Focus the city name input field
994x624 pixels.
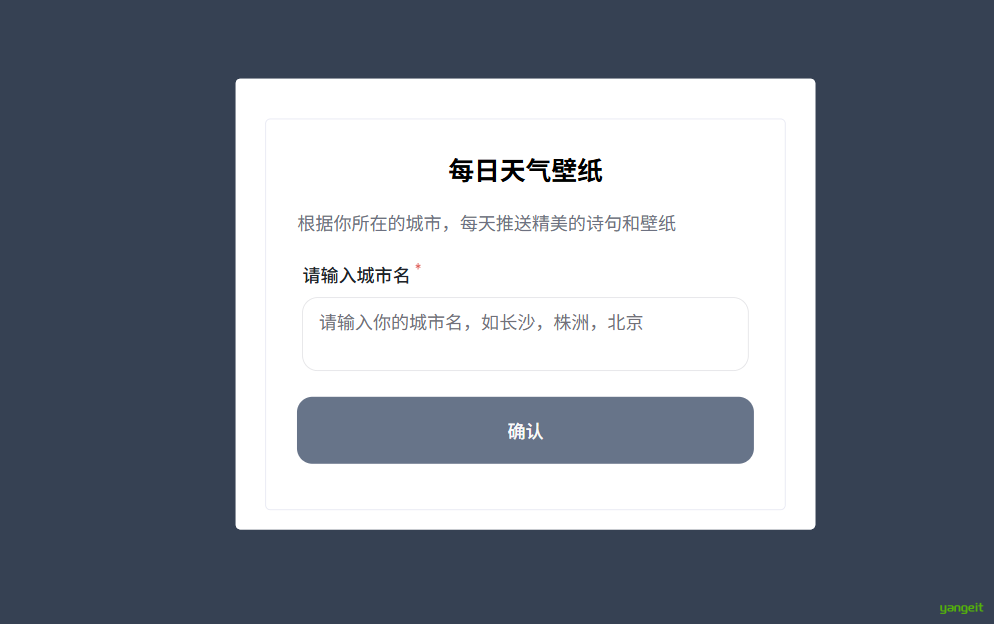[525, 334]
